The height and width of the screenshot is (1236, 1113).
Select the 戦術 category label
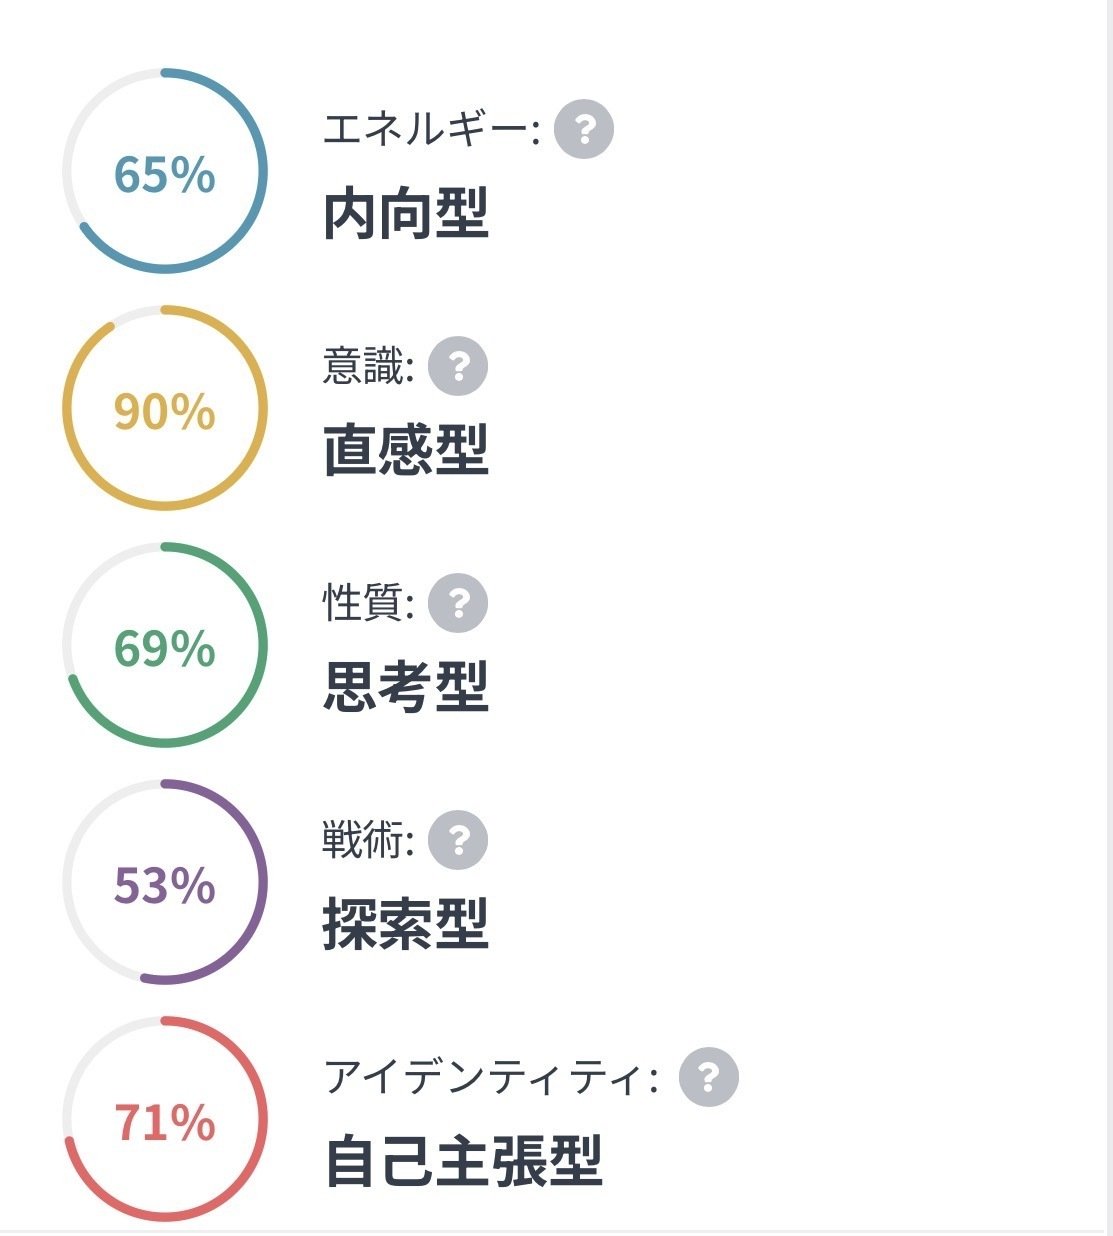(x=366, y=840)
